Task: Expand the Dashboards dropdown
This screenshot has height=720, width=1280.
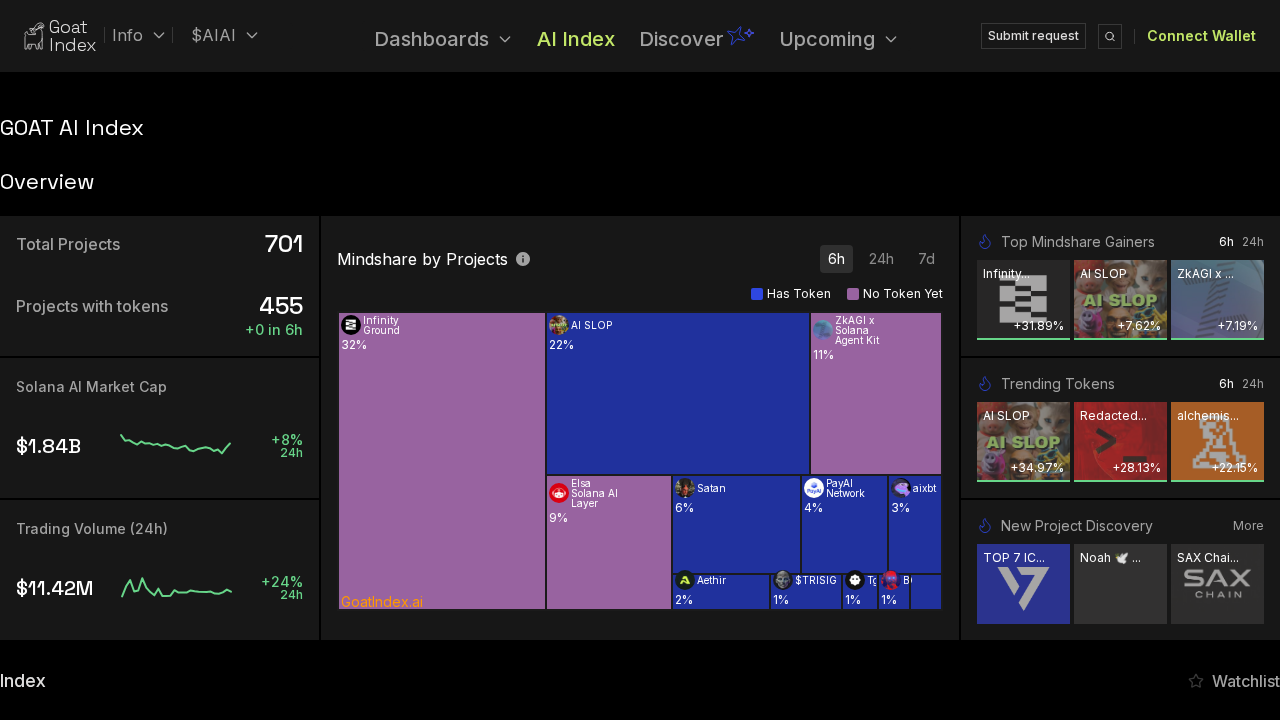Action: pyautogui.click(x=443, y=39)
